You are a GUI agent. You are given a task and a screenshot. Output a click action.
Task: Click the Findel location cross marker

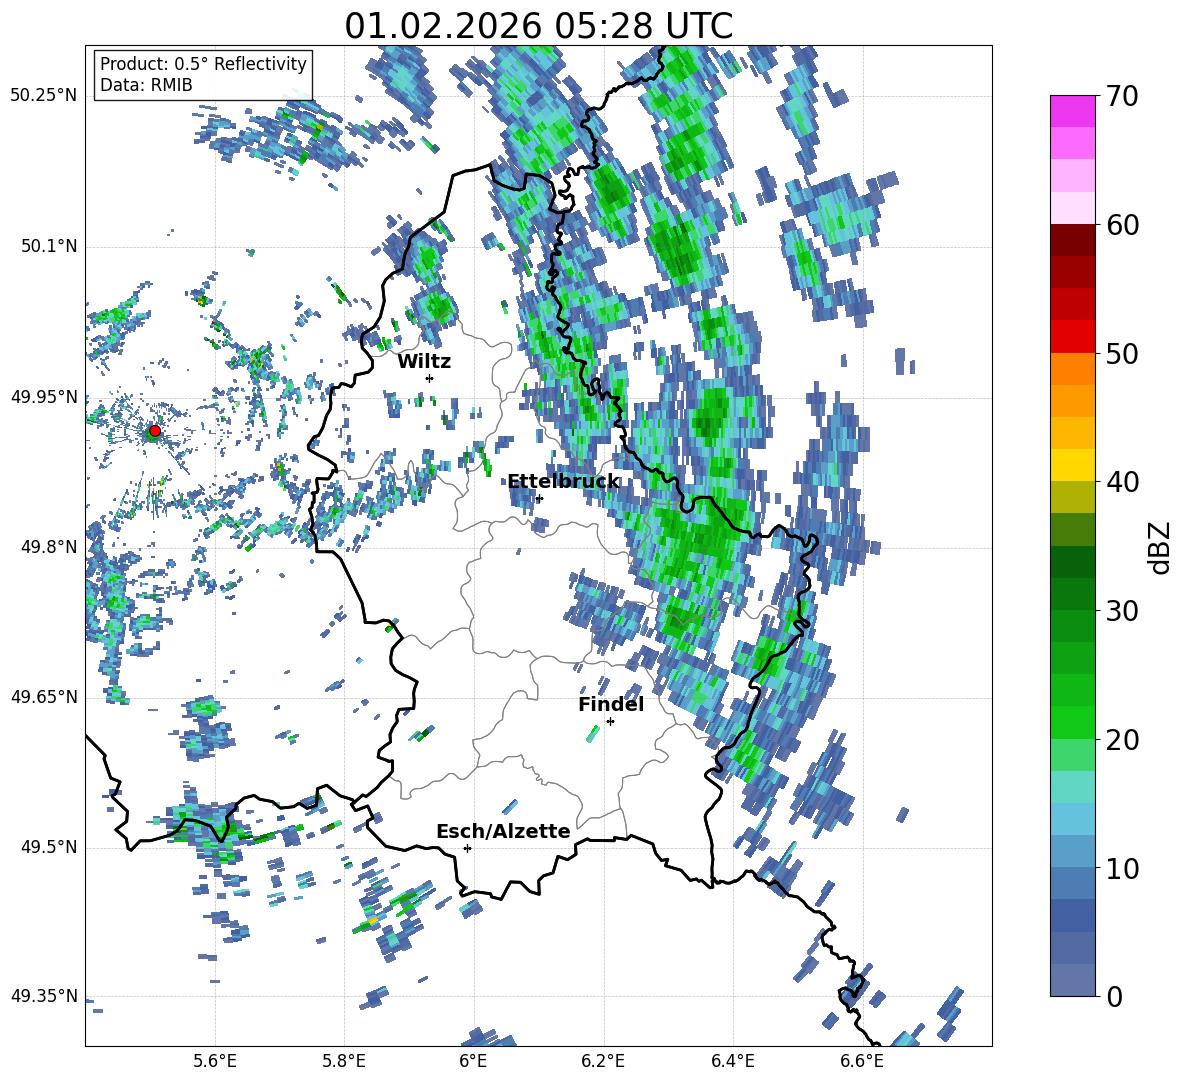tap(610, 722)
